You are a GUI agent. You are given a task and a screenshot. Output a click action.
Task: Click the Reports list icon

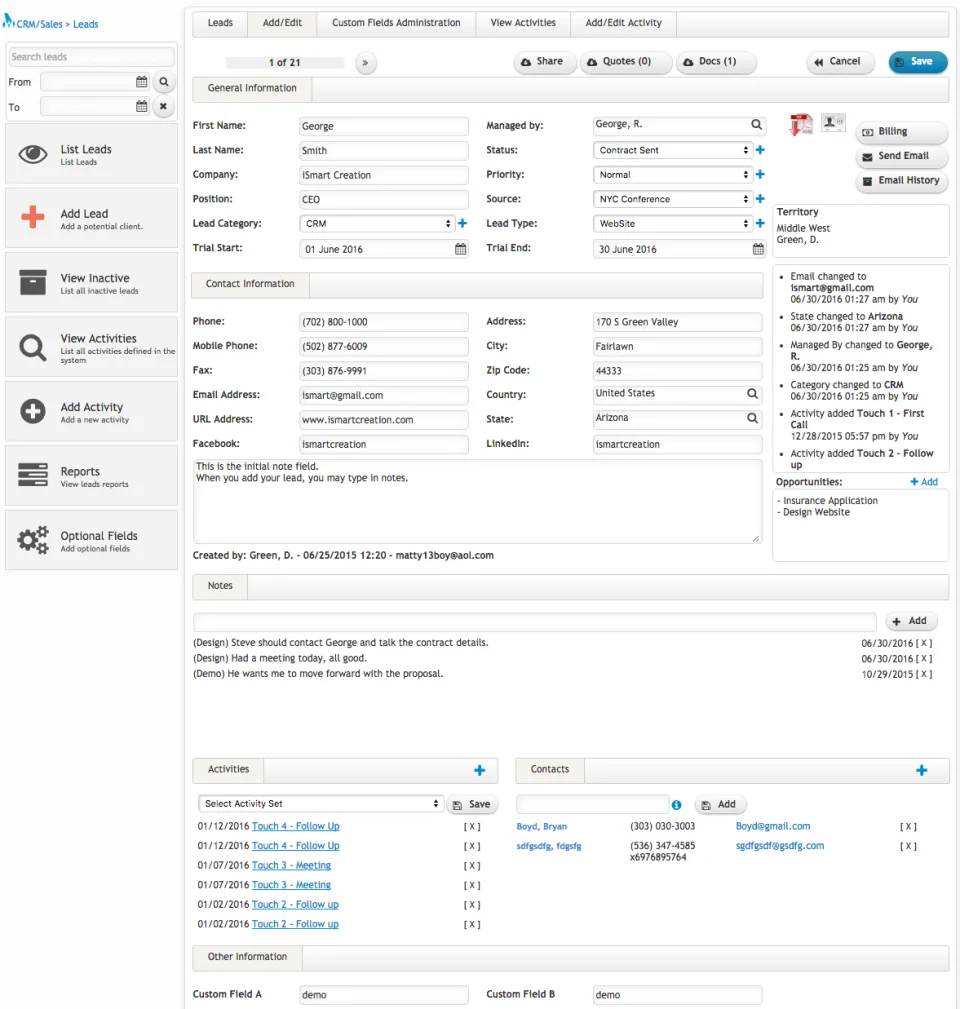coord(33,475)
